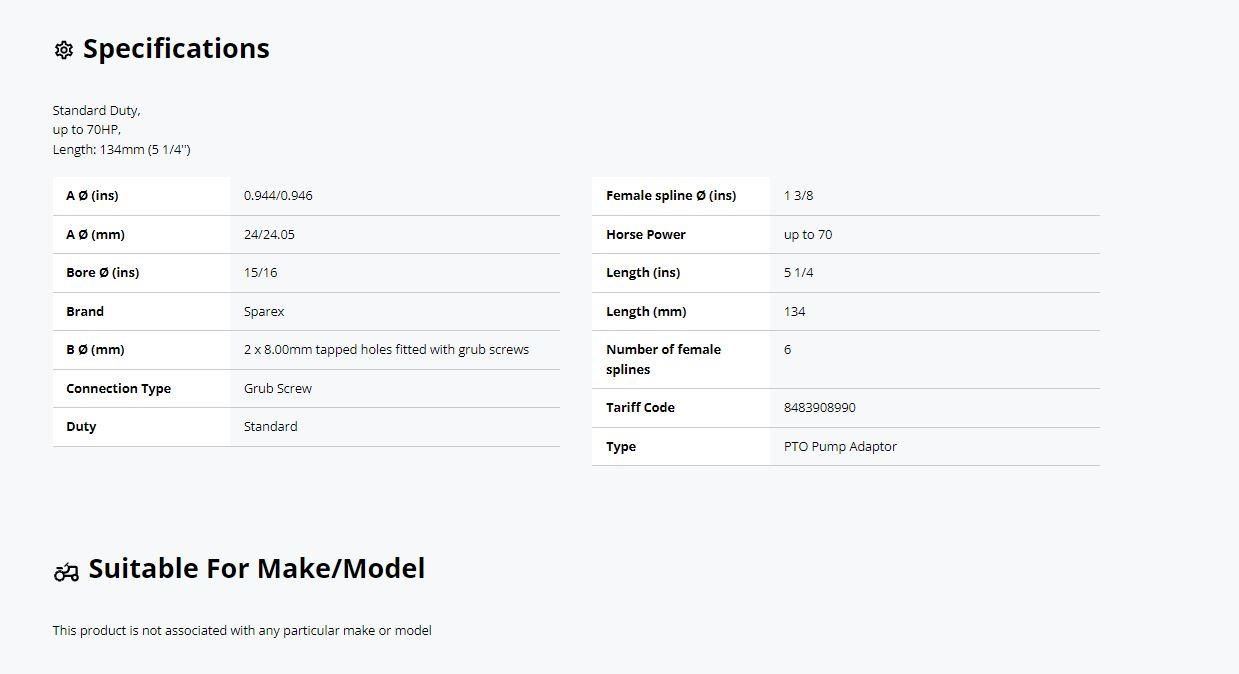Screen dimensions: 1239x674
Task: Click the A Ø (mm) value 24/24.05
Action: (269, 234)
